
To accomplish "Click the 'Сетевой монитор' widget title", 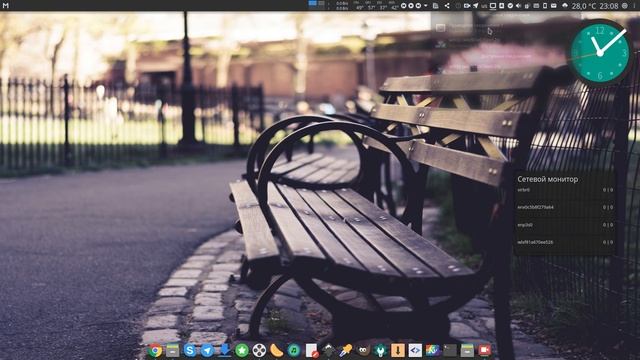I will click(x=547, y=179).
